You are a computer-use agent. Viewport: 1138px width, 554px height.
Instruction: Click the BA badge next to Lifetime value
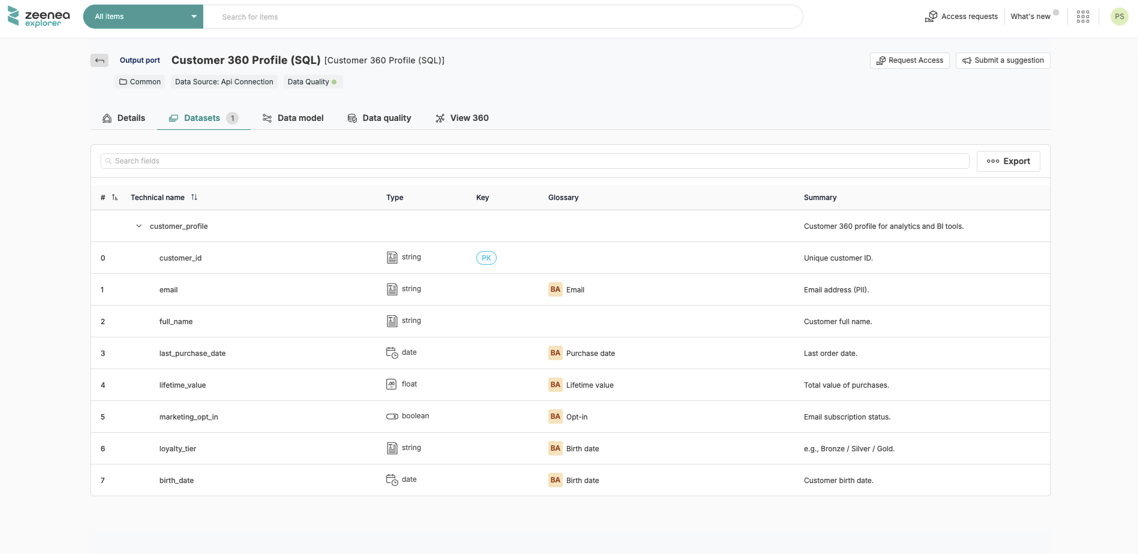[x=555, y=385]
